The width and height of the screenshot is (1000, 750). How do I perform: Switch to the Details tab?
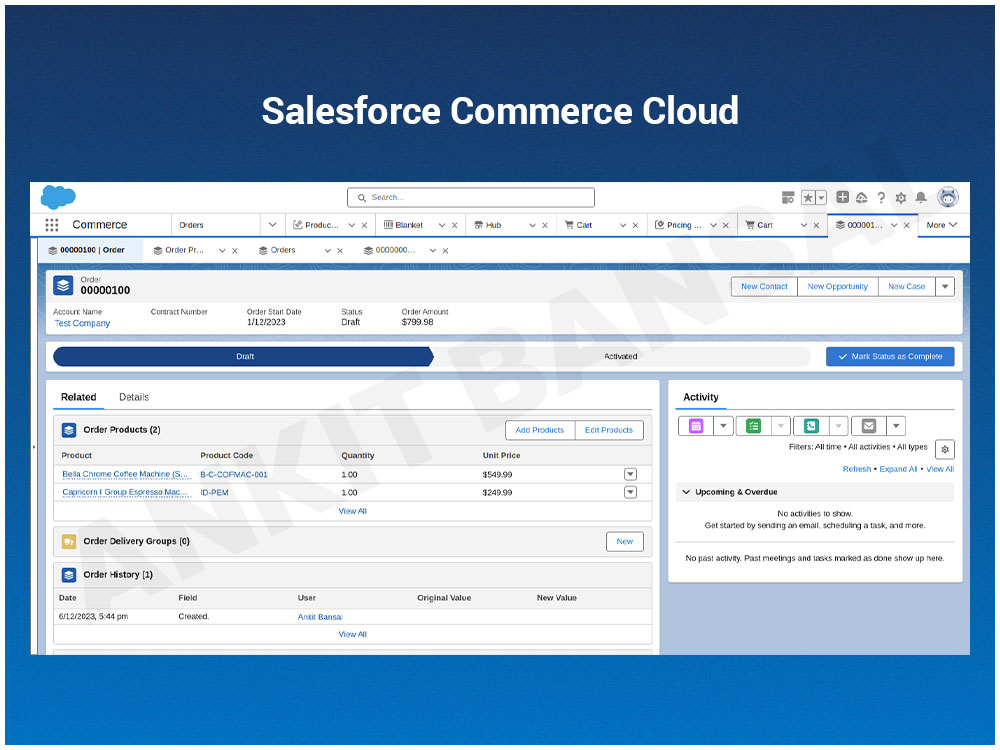tap(134, 397)
